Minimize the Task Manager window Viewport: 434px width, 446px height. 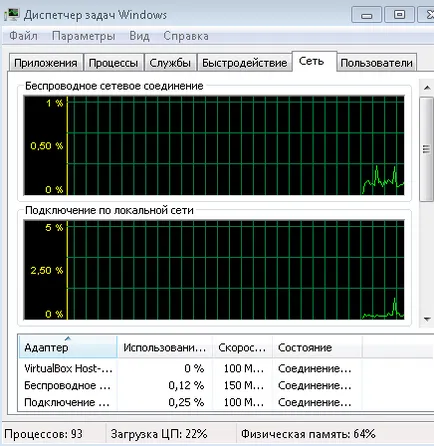coord(366,15)
